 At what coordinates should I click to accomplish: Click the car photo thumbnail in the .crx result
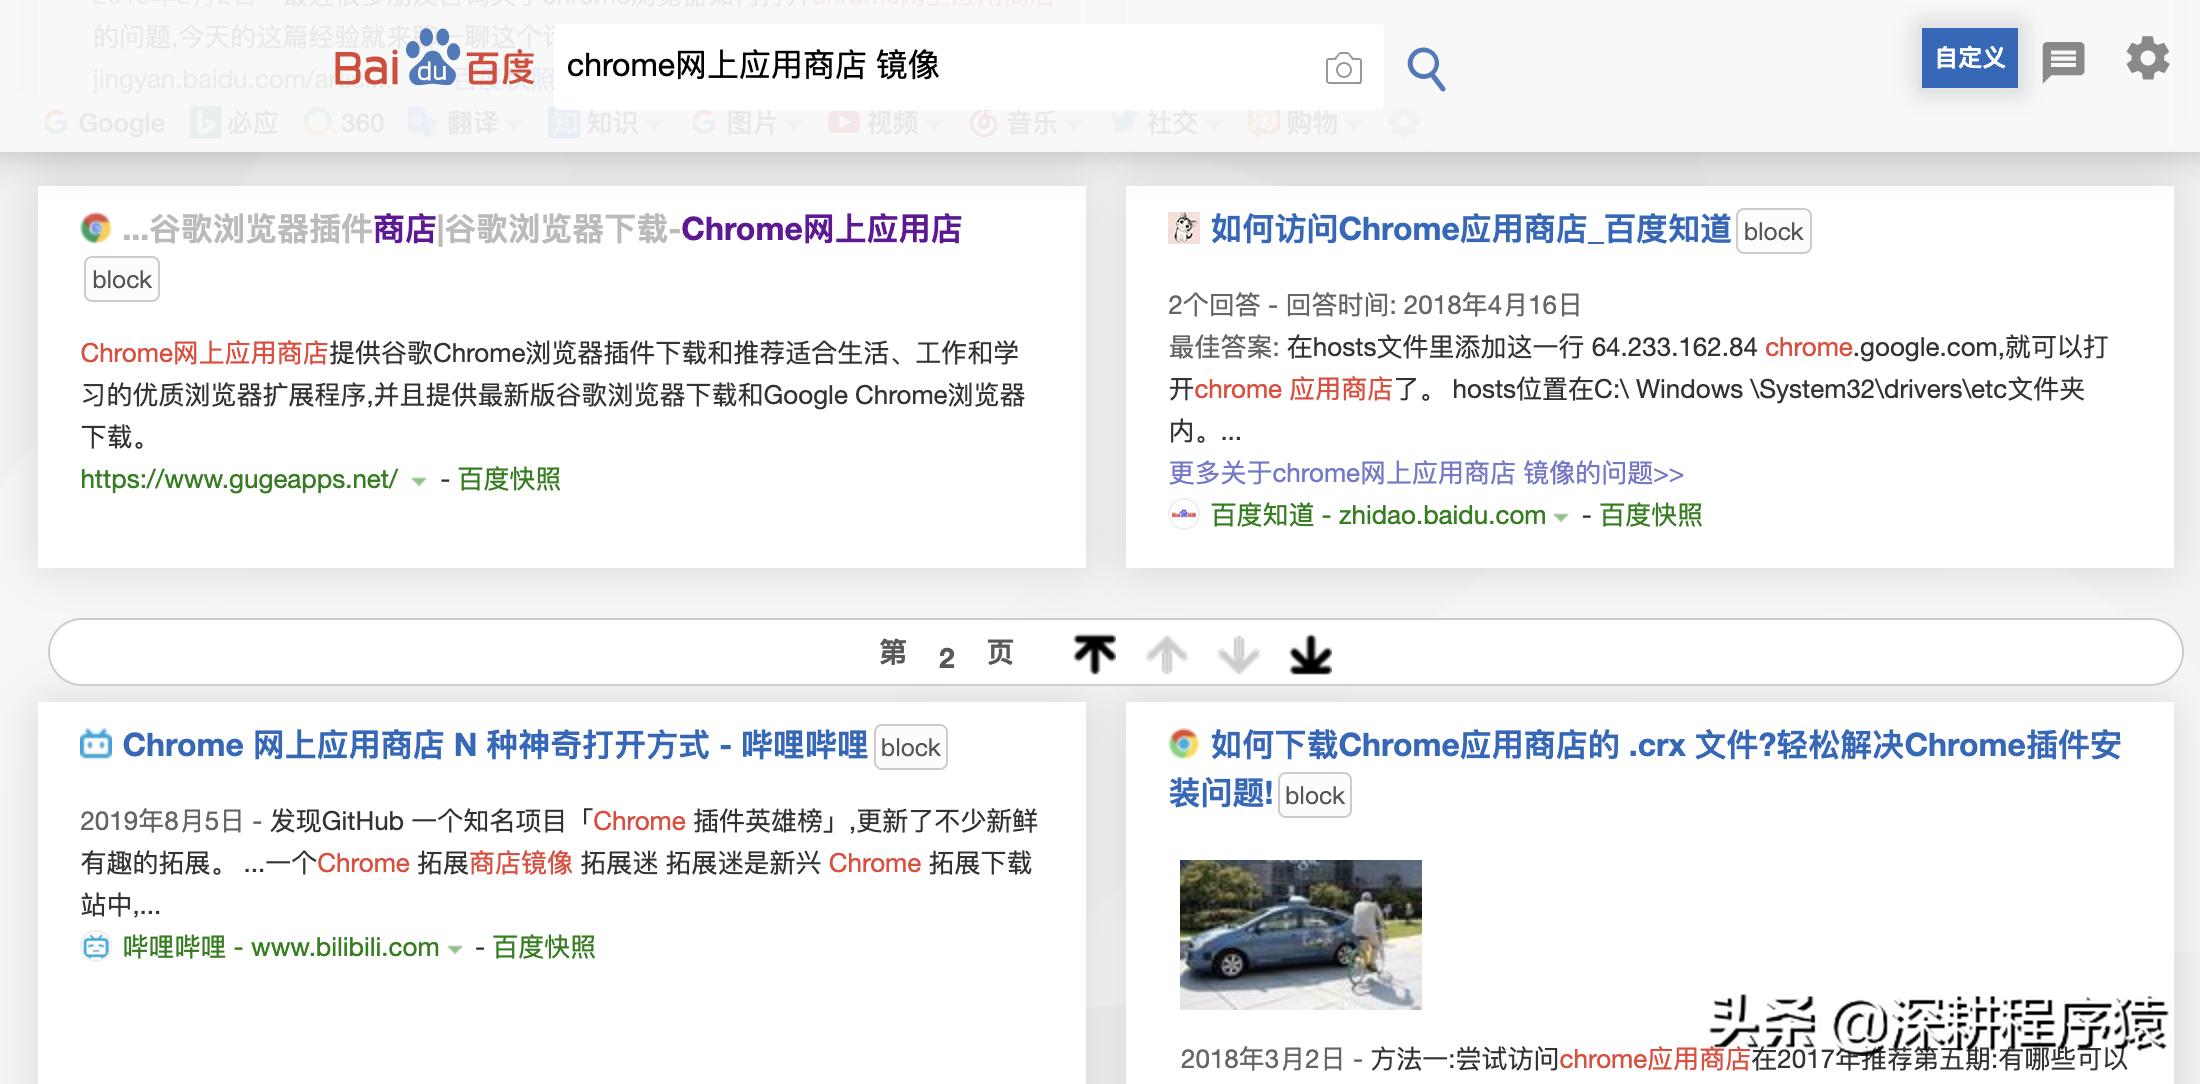click(1300, 935)
